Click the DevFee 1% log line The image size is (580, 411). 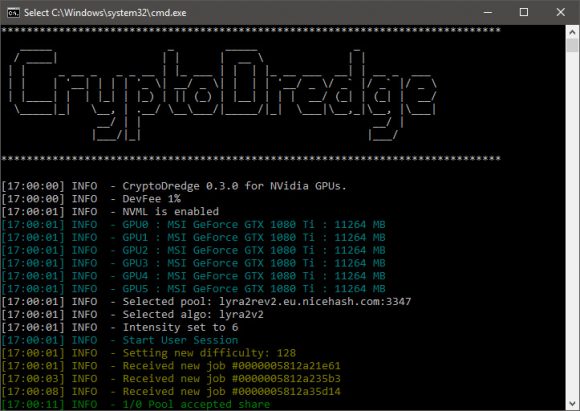tap(91, 199)
